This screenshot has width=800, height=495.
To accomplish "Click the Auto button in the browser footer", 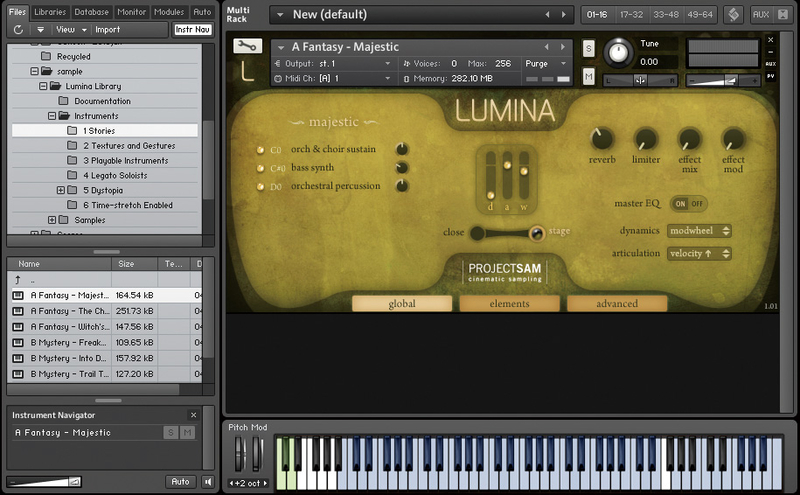I will 180,482.
